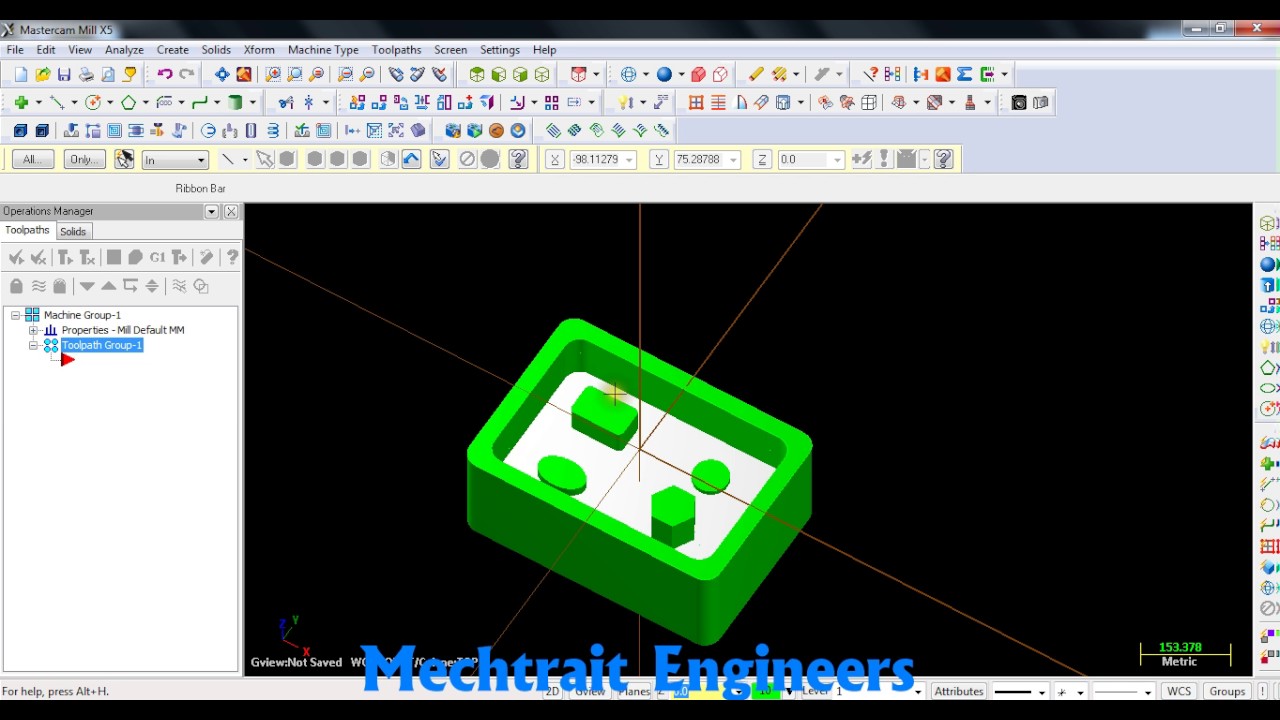Expand Properties - Mill Default MM node
Image resolution: width=1280 pixels, height=720 pixels.
tap(34, 330)
